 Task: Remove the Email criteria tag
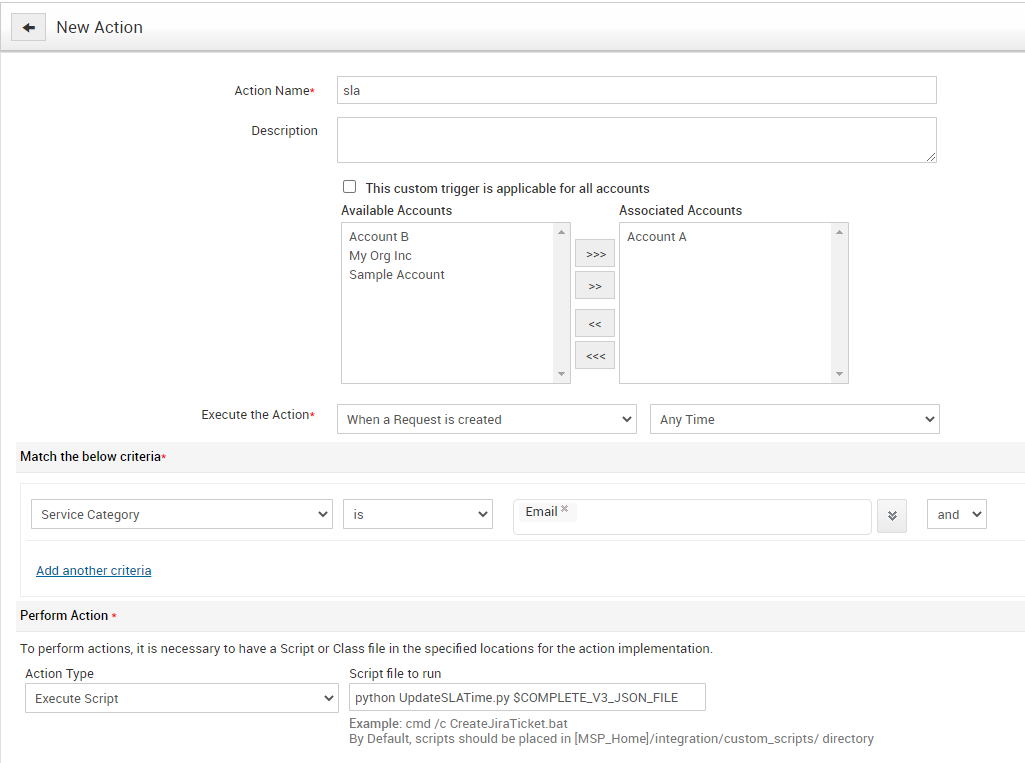[564, 510]
